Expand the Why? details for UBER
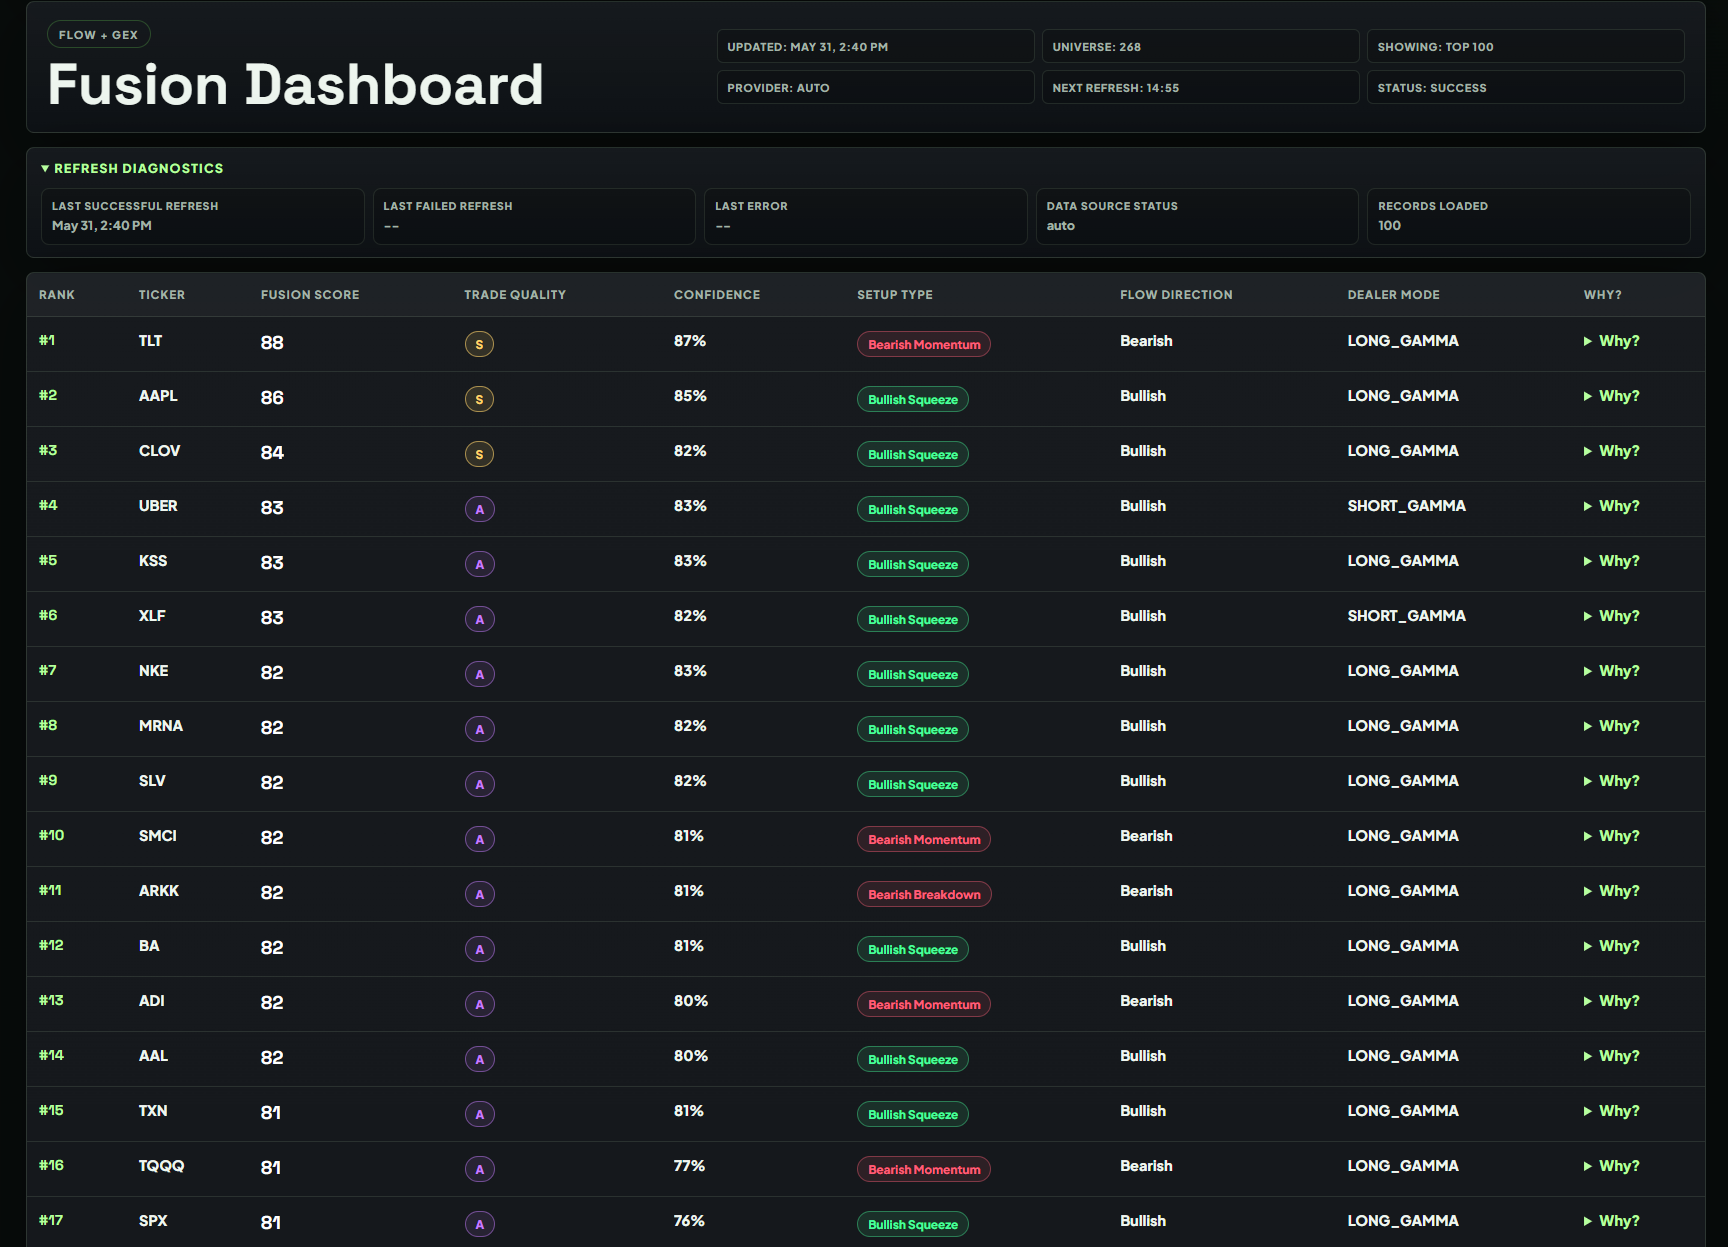 click(1611, 506)
